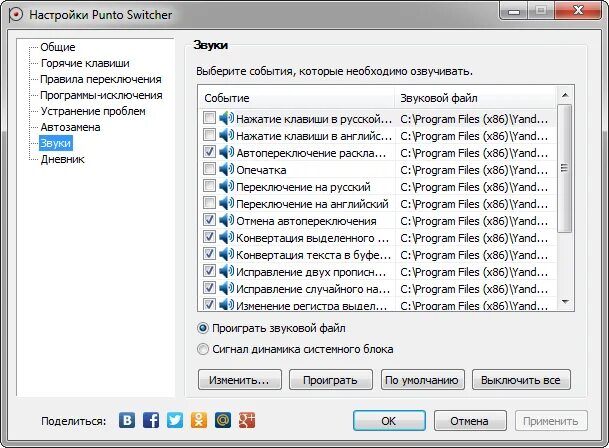Click speaker icon for Переключение на английский
This screenshot has height=448, width=609.
click(226, 204)
